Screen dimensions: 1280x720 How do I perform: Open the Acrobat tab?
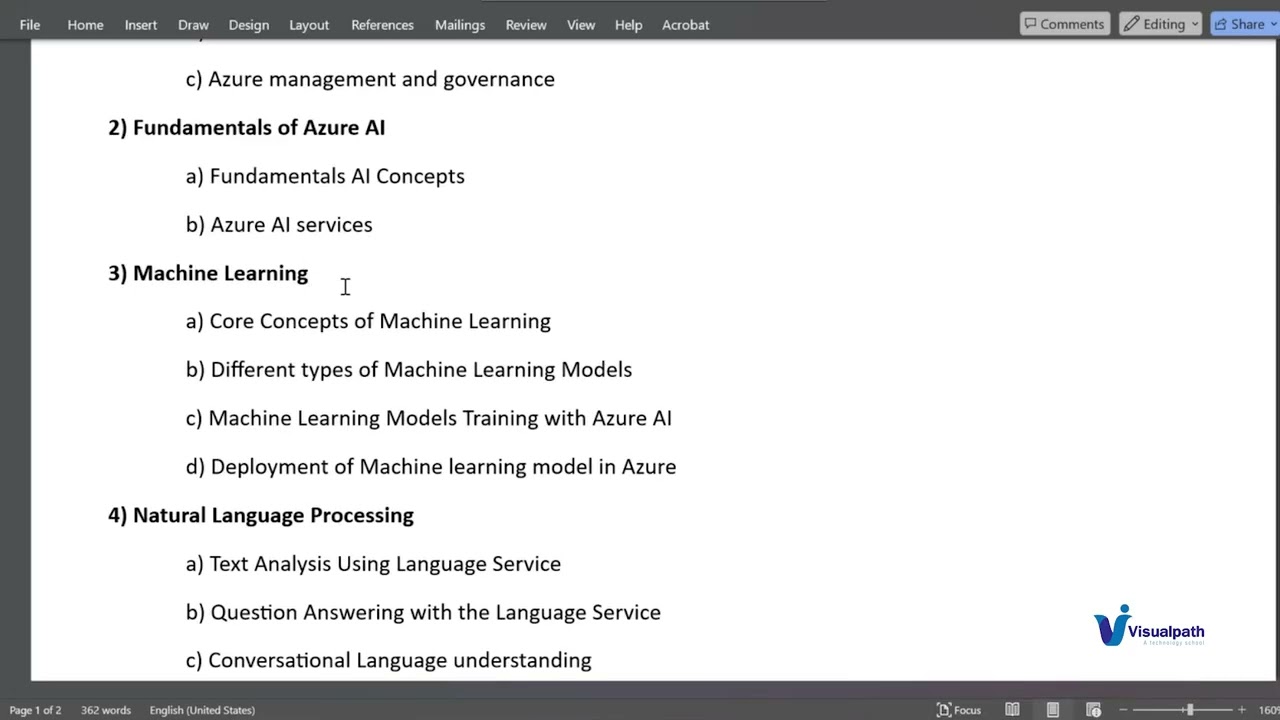(x=685, y=25)
